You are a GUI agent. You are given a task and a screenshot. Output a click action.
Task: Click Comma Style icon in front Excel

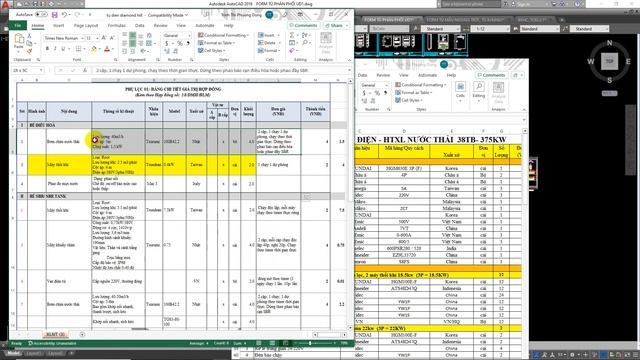pyautogui.click(x=188, y=43)
